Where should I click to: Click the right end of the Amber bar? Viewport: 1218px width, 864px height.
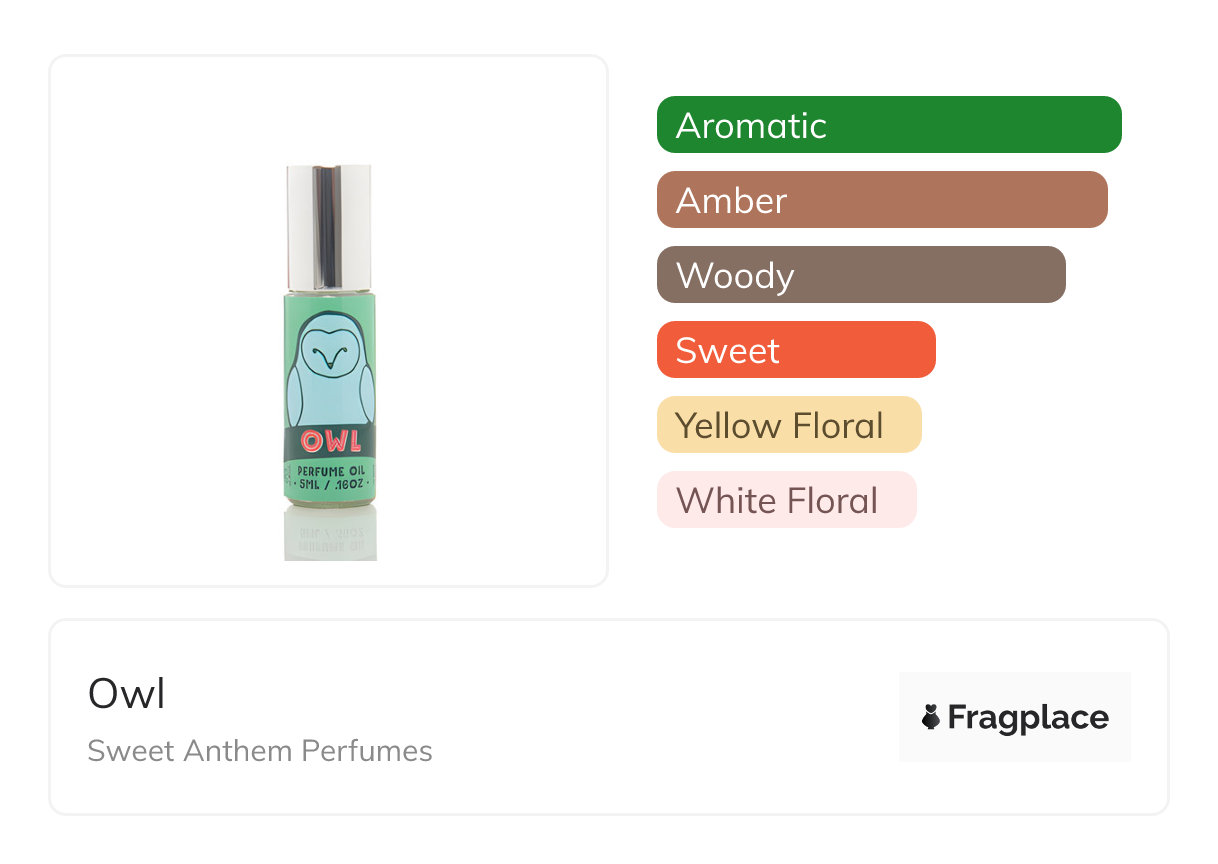click(1092, 200)
